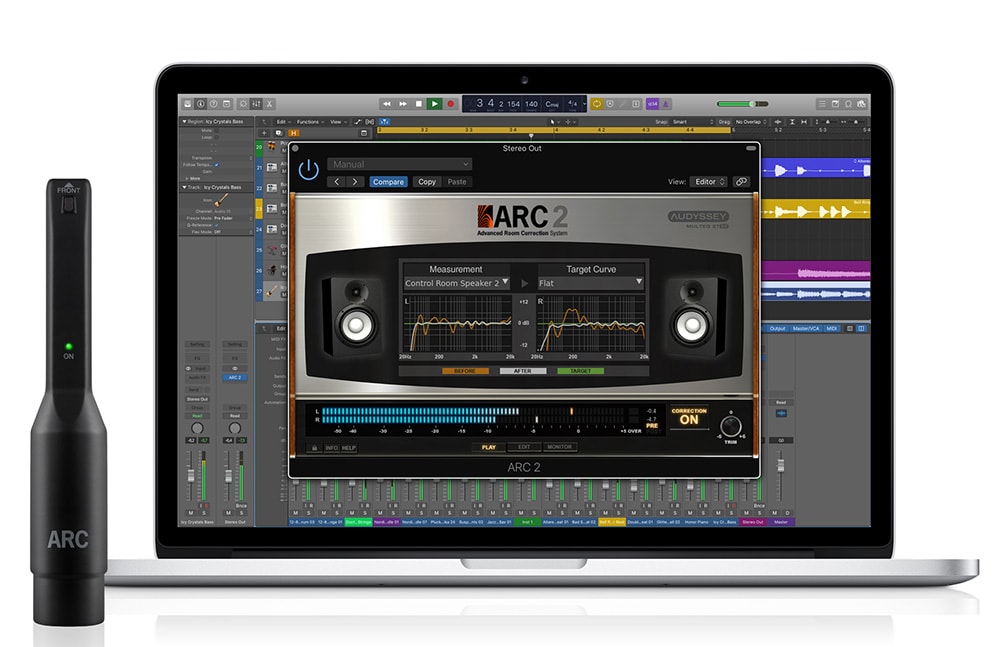Open the Drag No Overlap dropdown
Screen dimensions: 1000x647
pos(751,122)
